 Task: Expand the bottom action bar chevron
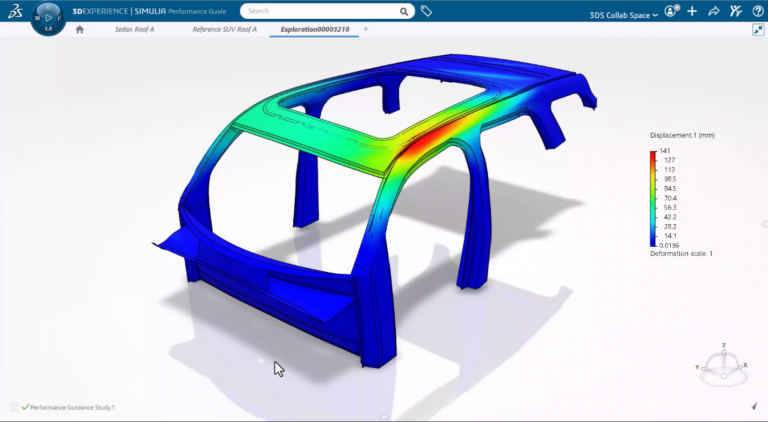pos(384,417)
